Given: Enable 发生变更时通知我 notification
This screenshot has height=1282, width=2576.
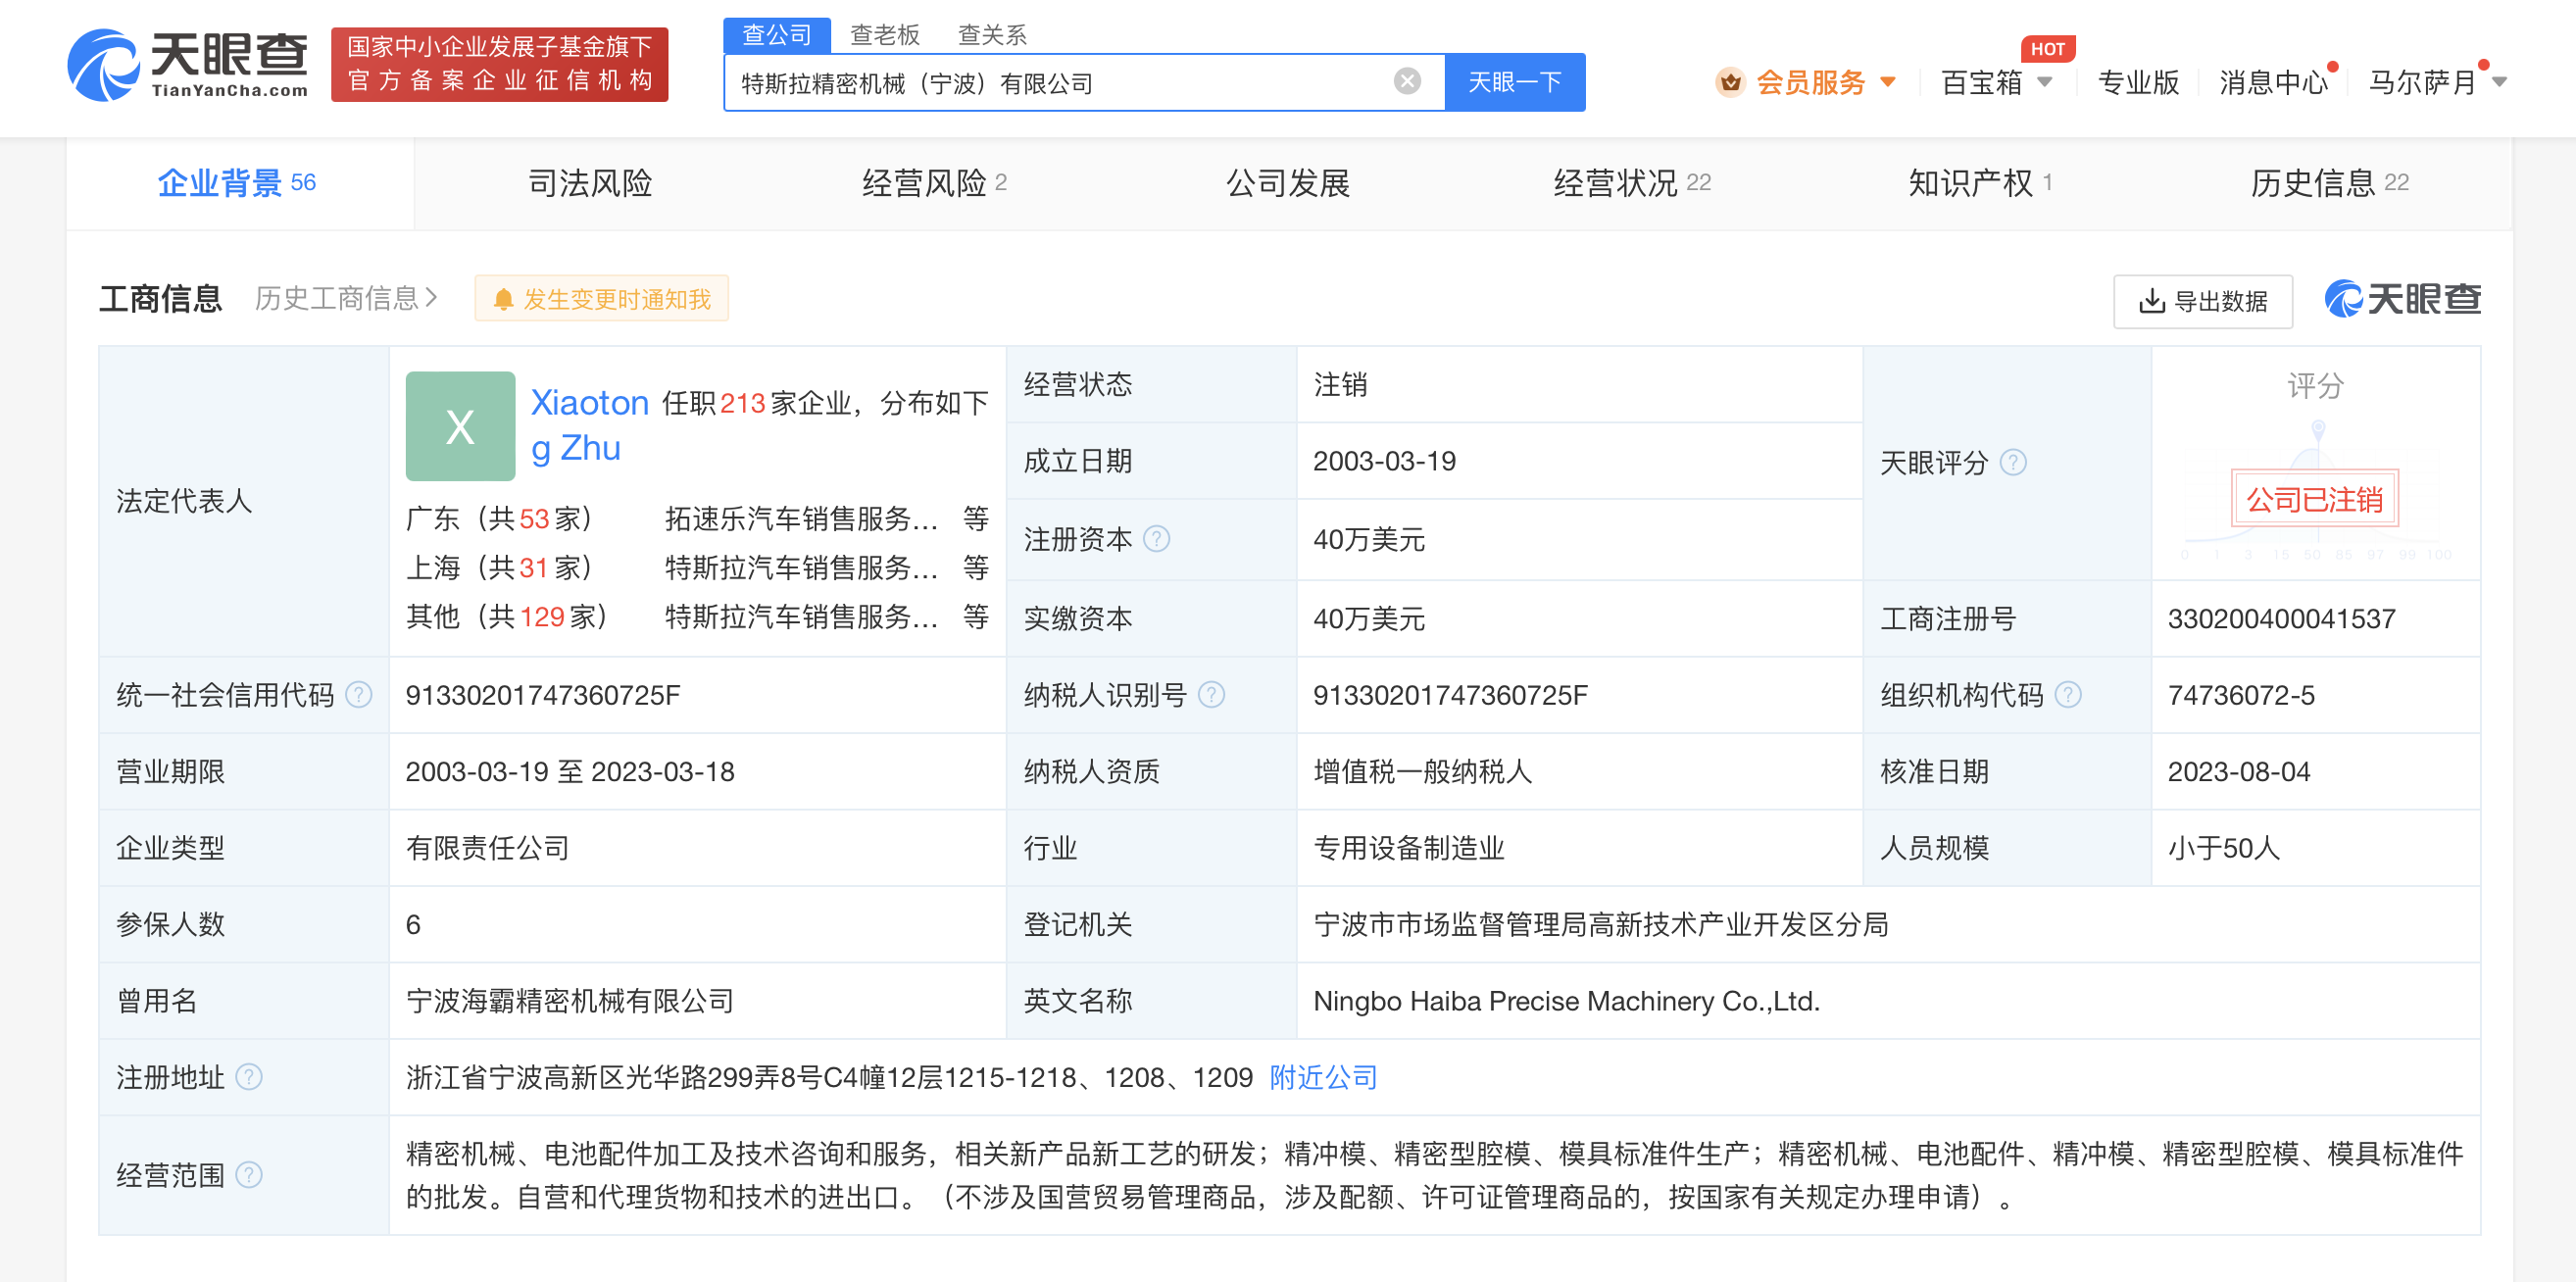Looking at the screenshot, I should pyautogui.click(x=601, y=299).
